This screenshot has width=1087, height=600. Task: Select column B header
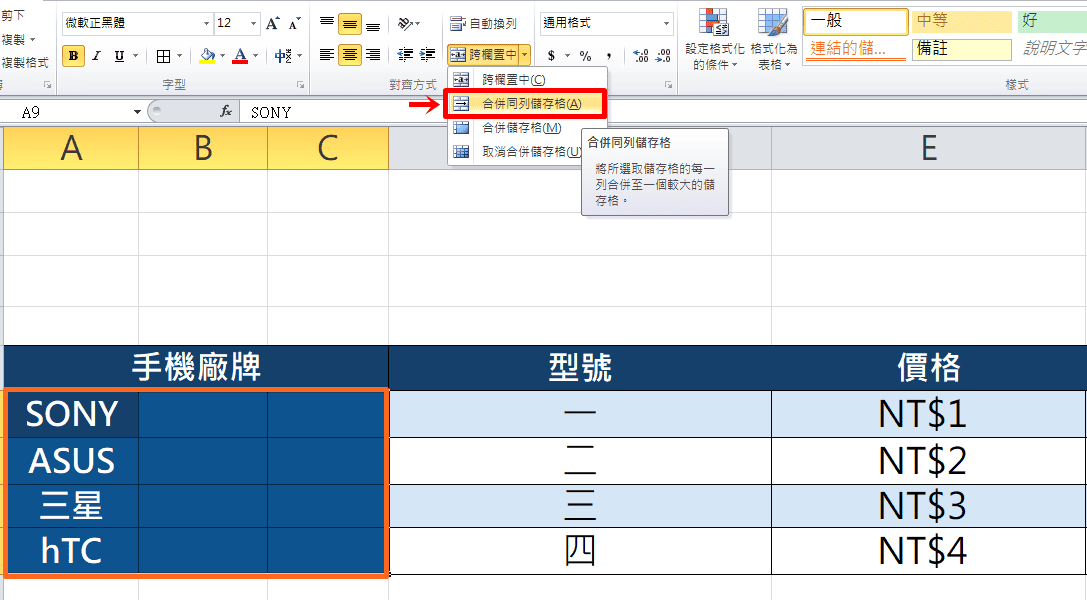click(x=203, y=148)
